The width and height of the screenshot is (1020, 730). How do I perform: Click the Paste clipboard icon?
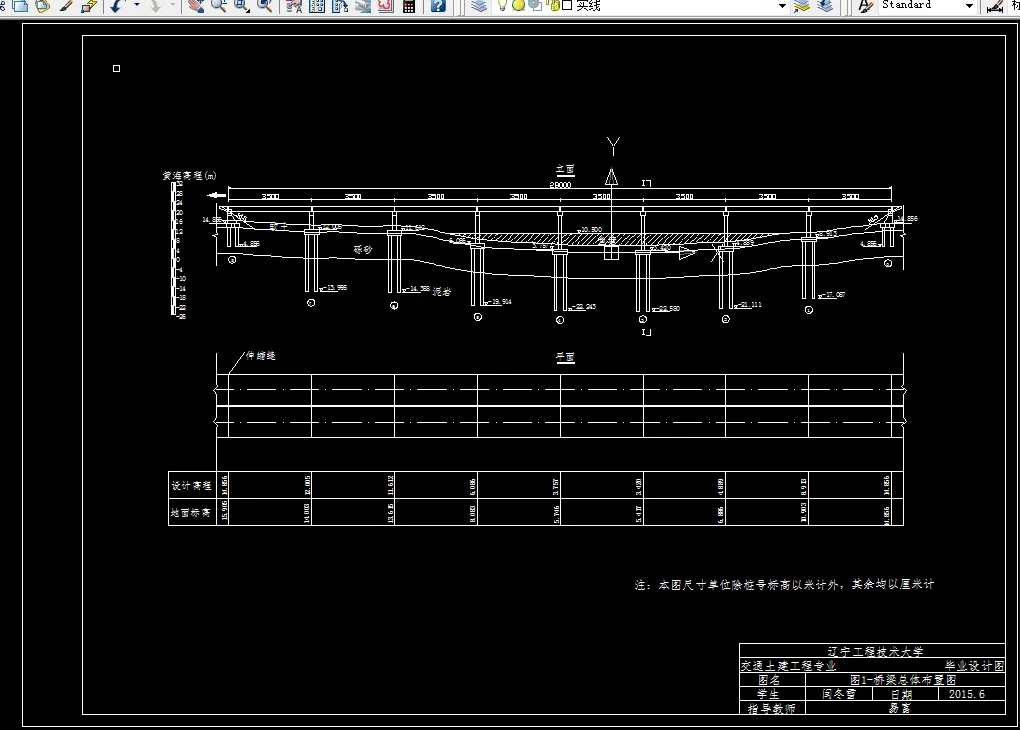click(43, 6)
